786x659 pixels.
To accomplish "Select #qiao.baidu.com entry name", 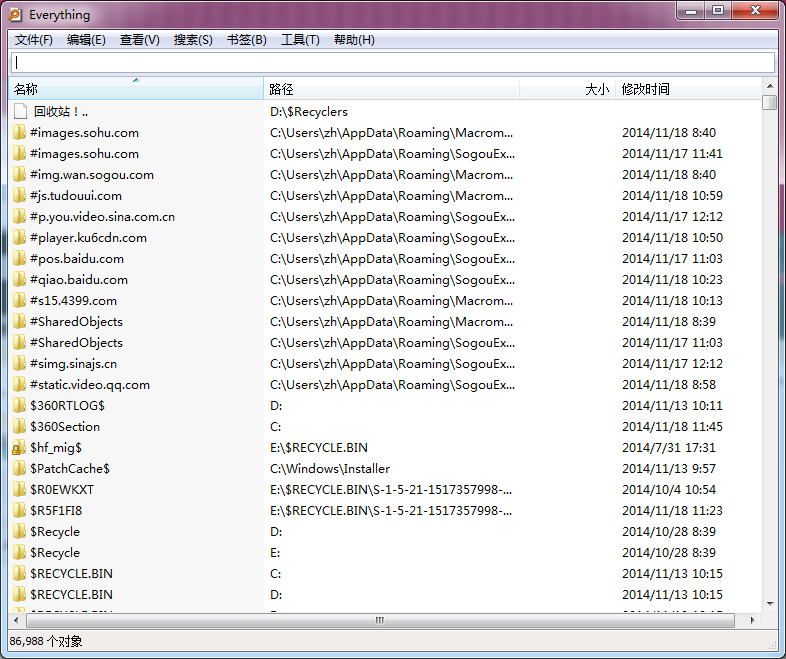I will (79, 280).
